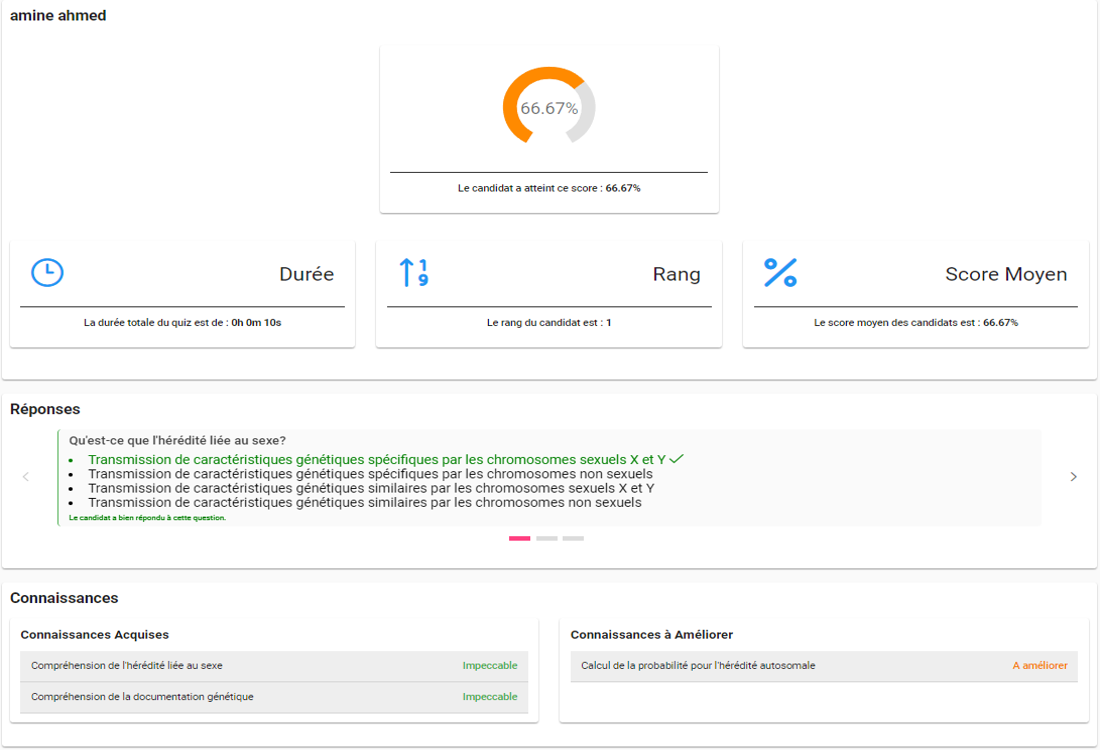Click the orange 'A améliorer' status label
Viewport: 1100px width, 750px height.
tap(1039, 666)
